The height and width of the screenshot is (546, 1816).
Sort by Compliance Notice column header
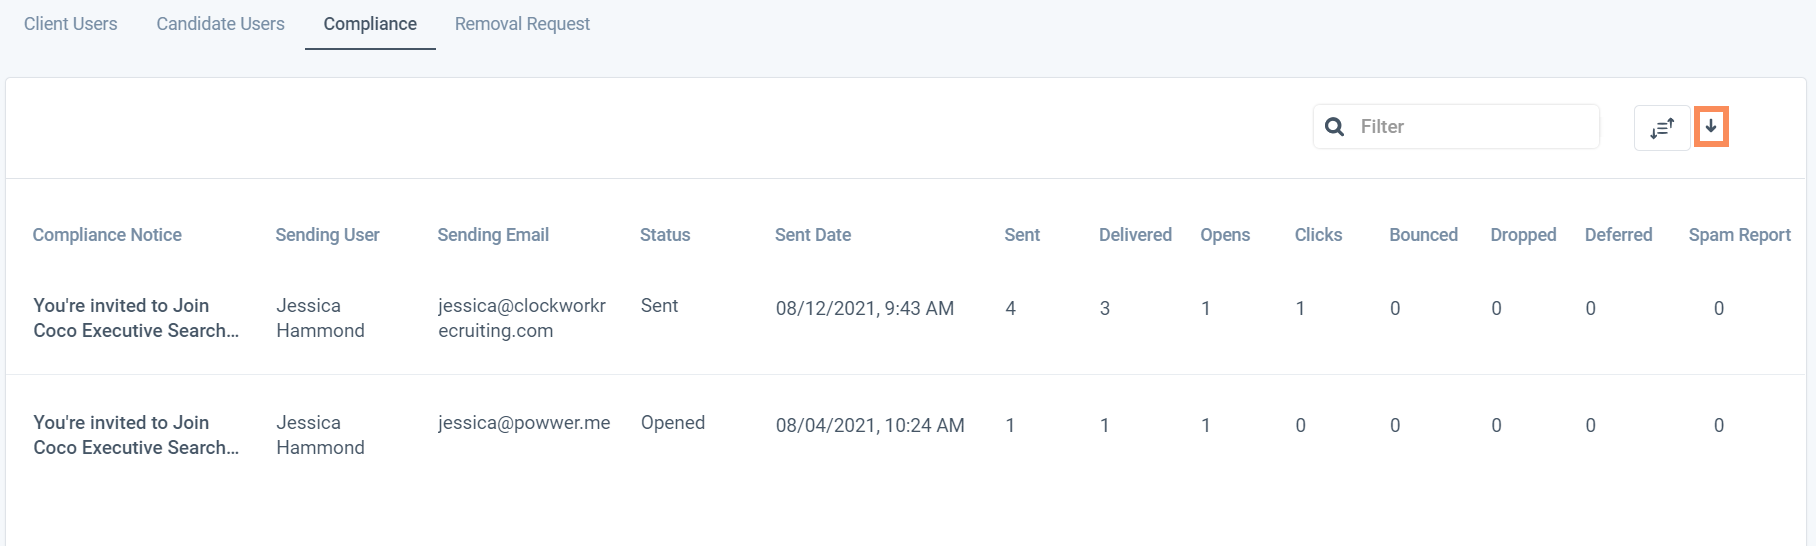(107, 235)
